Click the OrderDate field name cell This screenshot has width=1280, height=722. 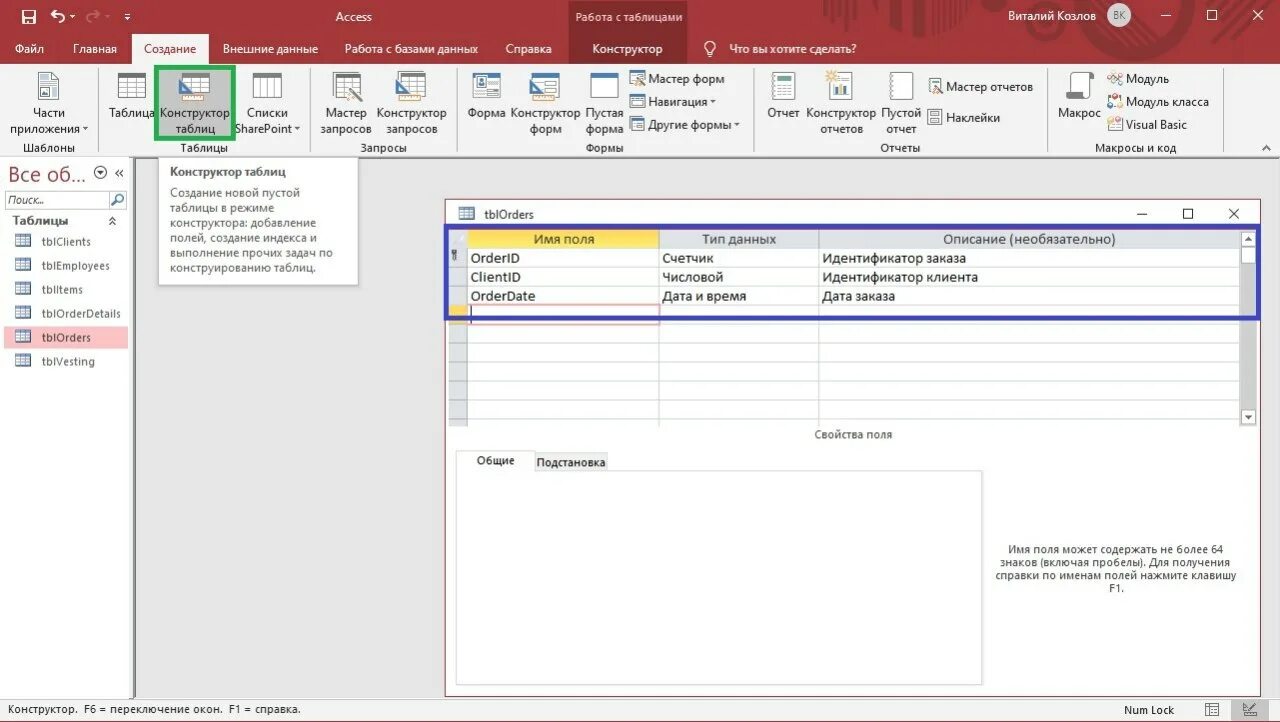coord(563,296)
